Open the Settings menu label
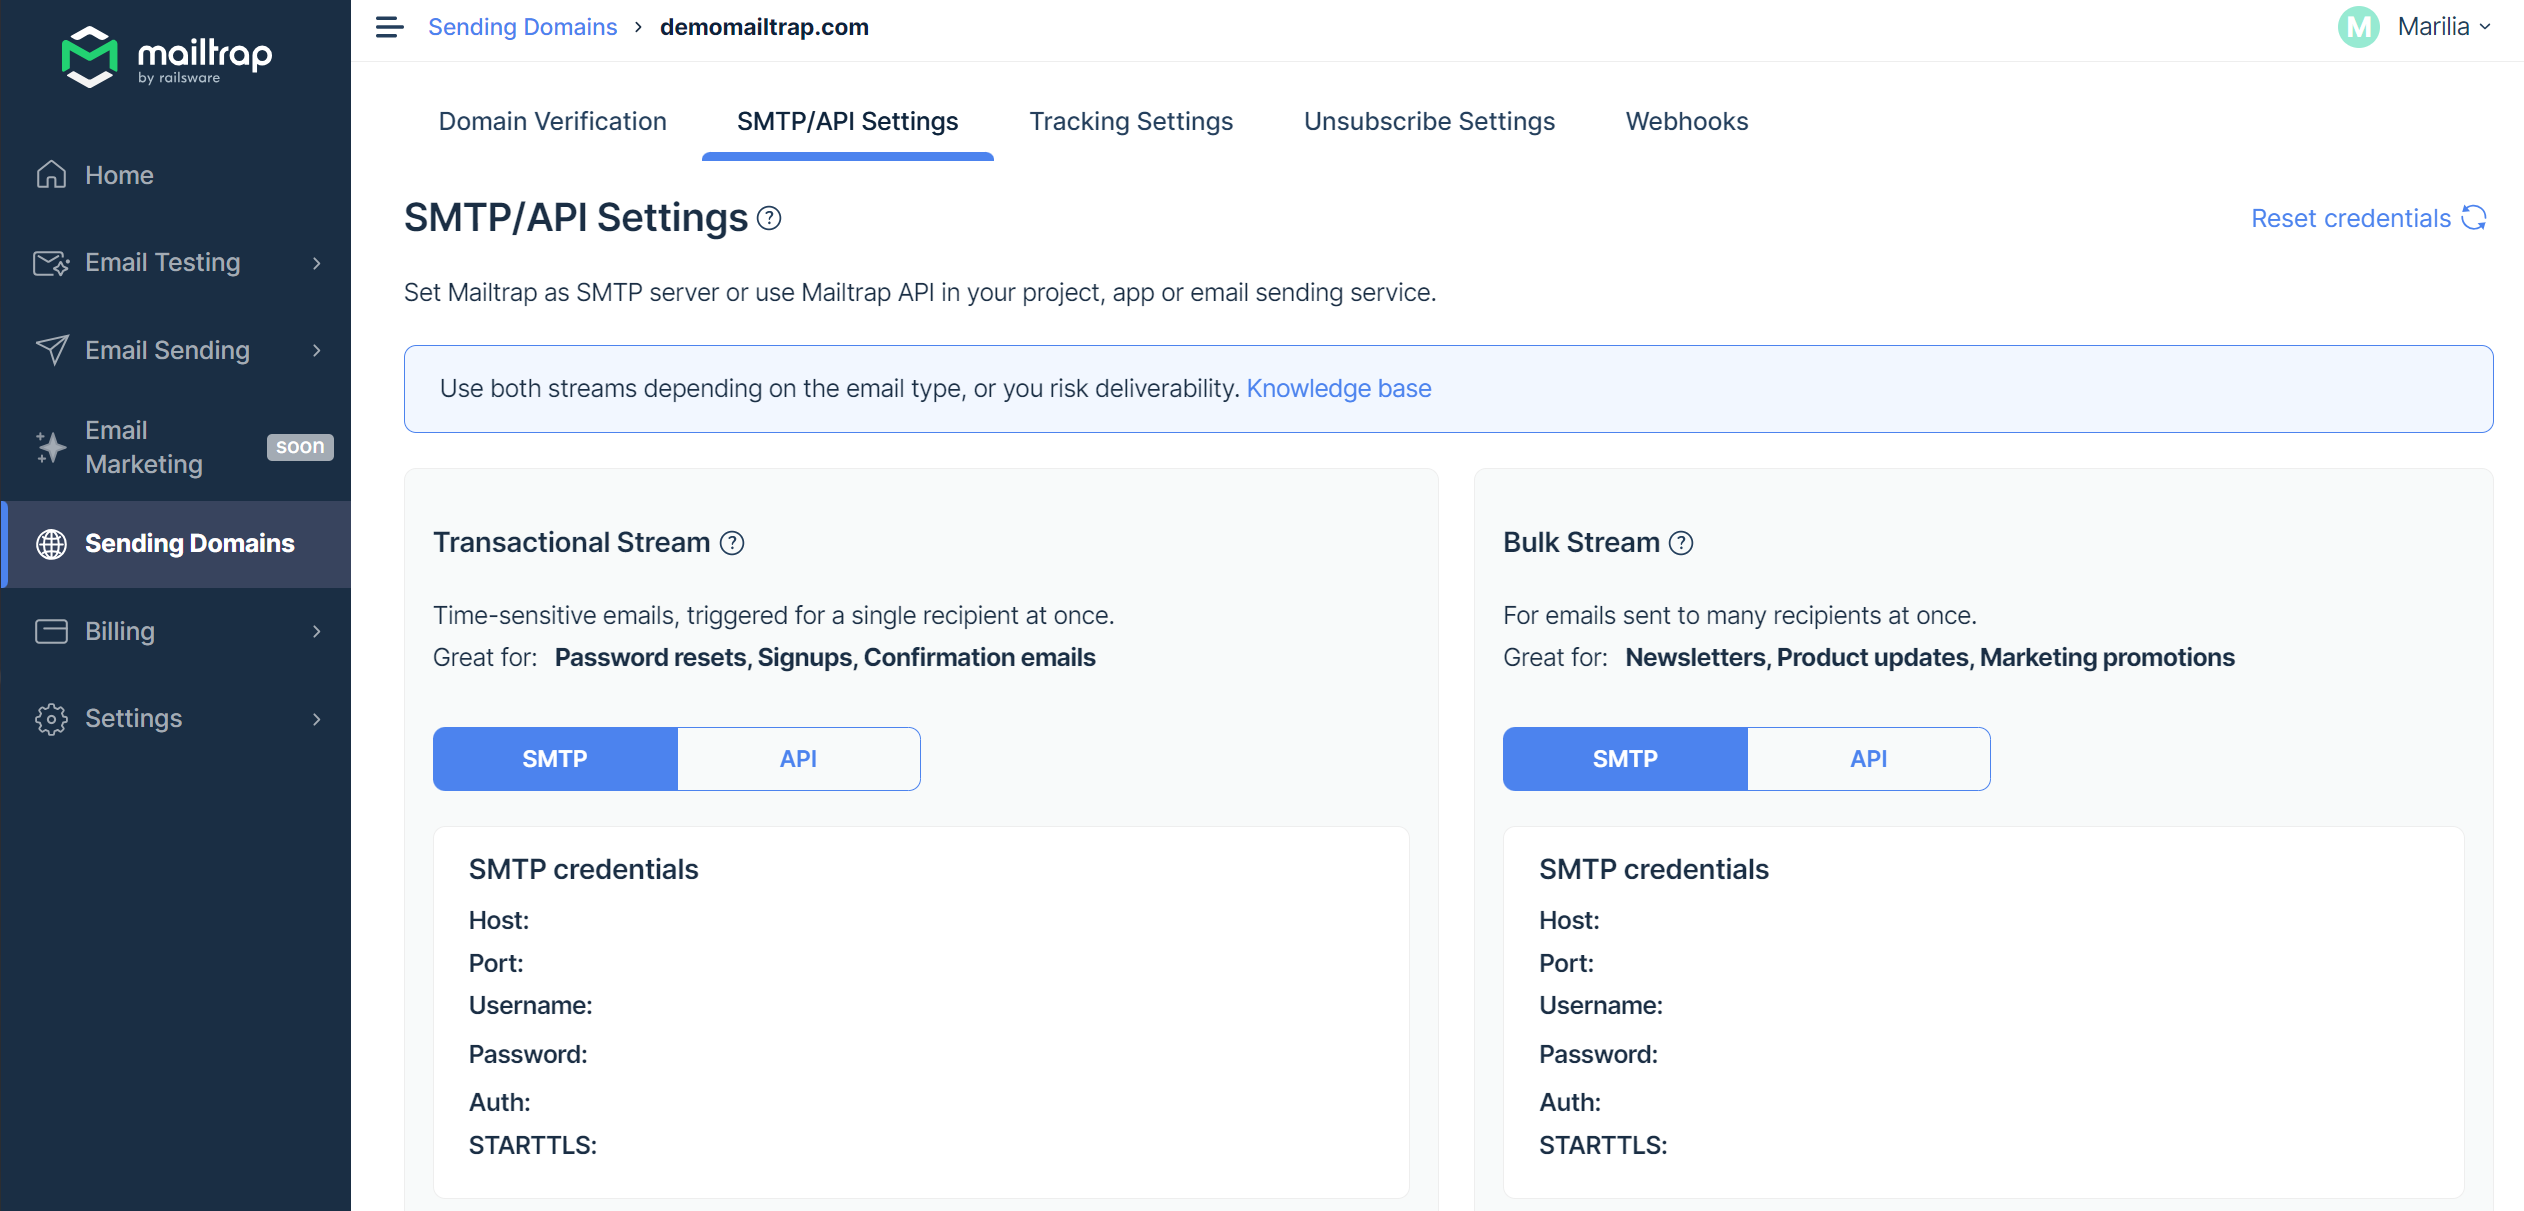 click(x=134, y=719)
